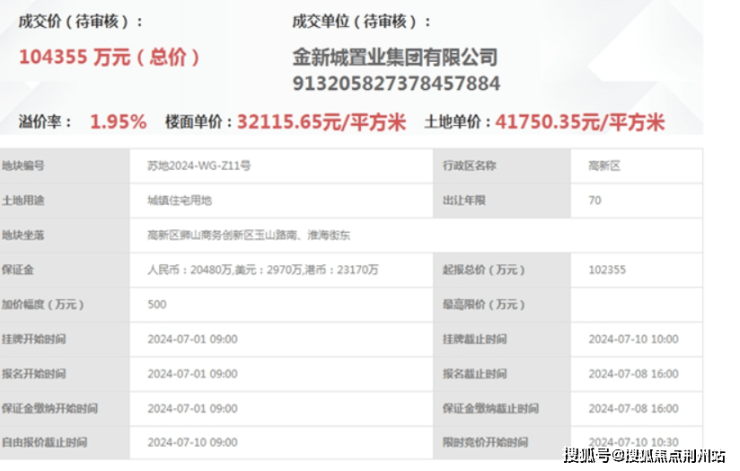Click the 加价幅度 value 500
Screen dimensions: 740x471
click(157, 304)
